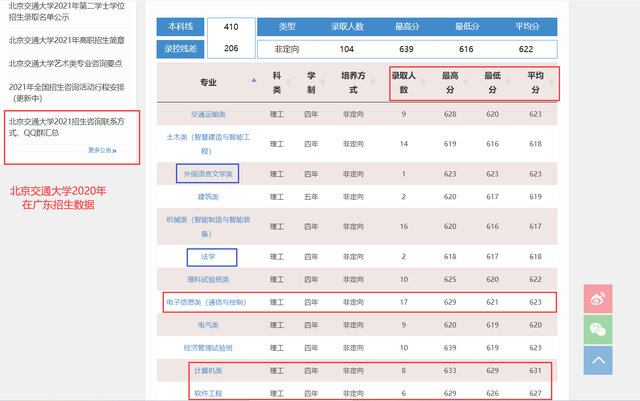
Task: Open 2021年第二学士学位招生录取名单公示 notice
Action: coord(67,11)
